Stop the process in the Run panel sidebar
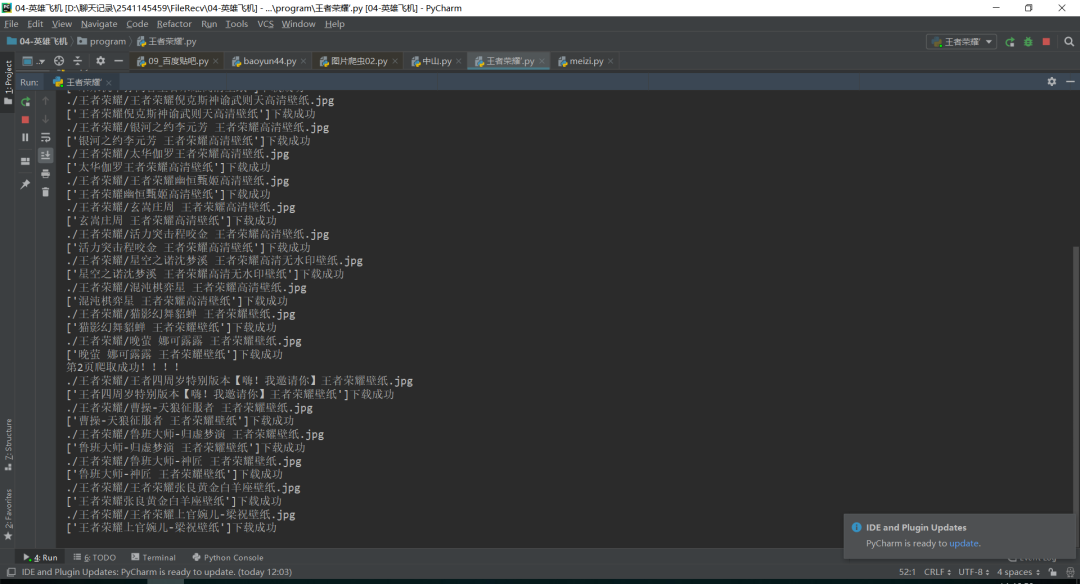 (25, 119)
